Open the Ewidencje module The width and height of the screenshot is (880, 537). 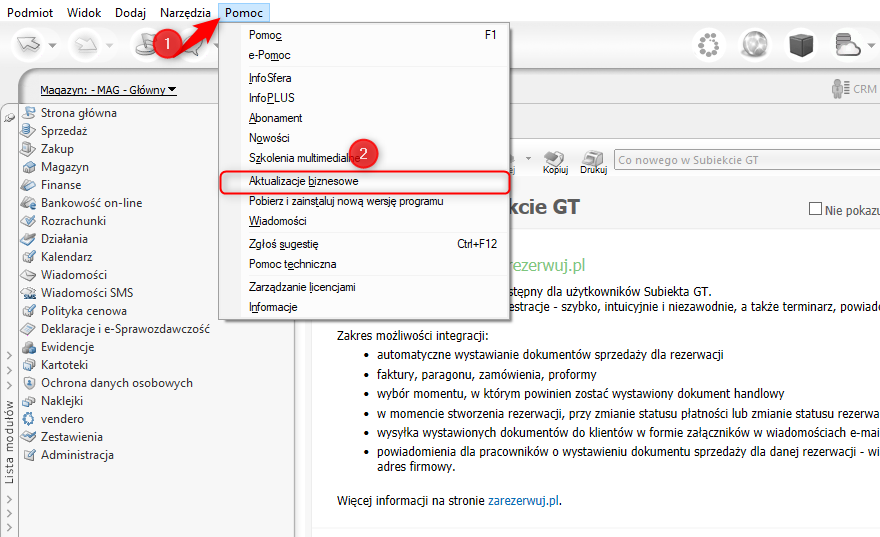coord(67,347)
